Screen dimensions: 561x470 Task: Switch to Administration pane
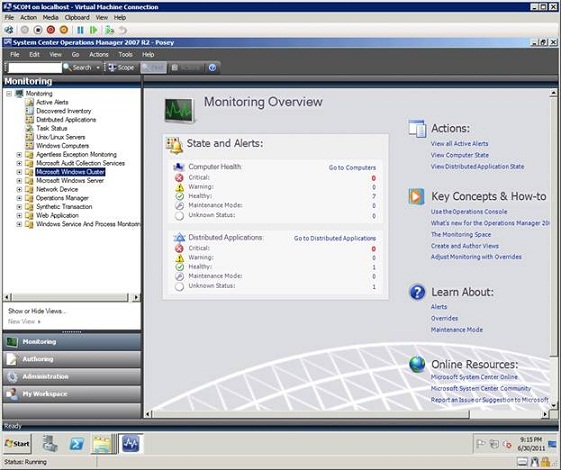(x=72, y=377)
